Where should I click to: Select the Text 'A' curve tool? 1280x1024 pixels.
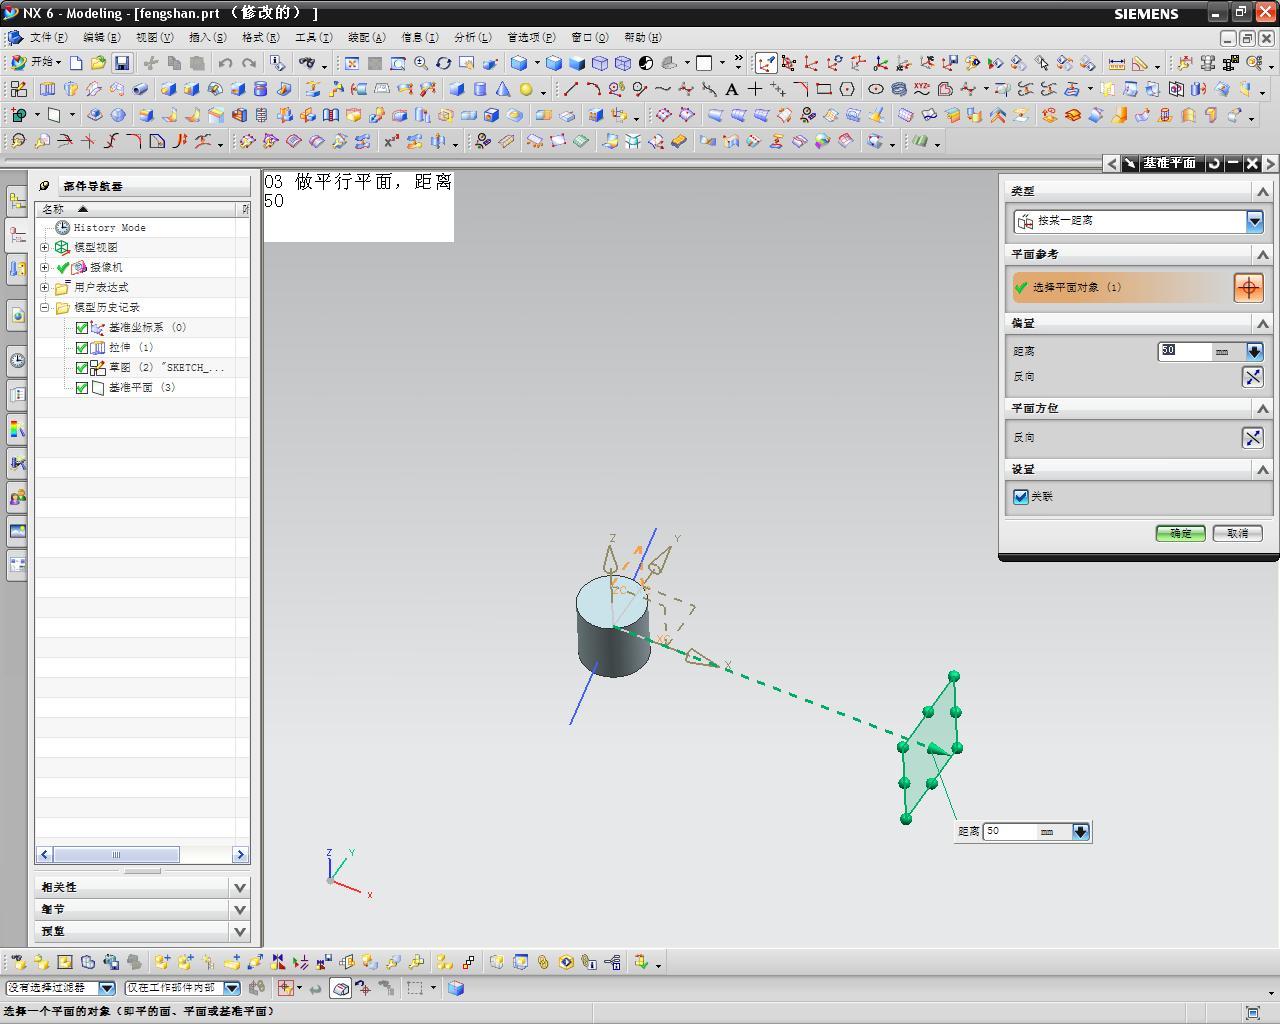pyautogui.click(x=732, y=89)
